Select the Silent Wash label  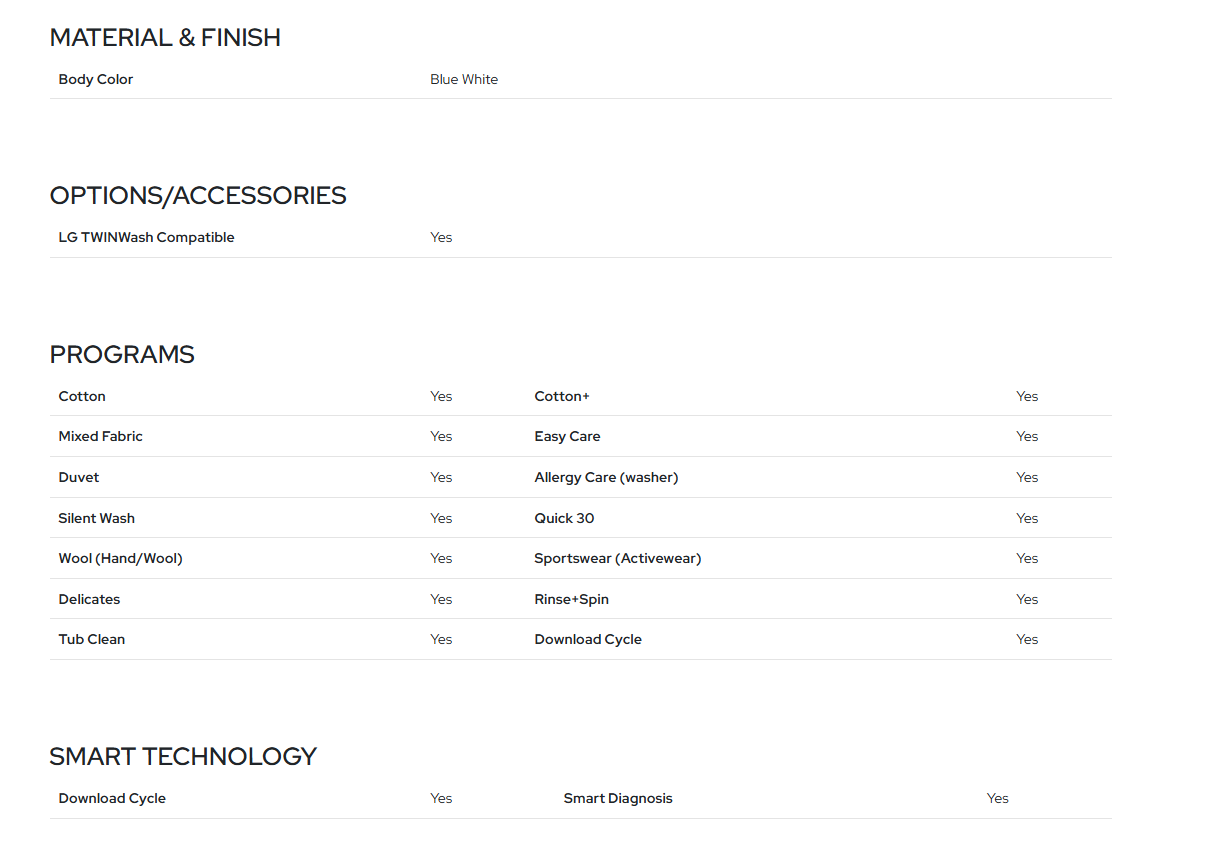pos(97,518)
